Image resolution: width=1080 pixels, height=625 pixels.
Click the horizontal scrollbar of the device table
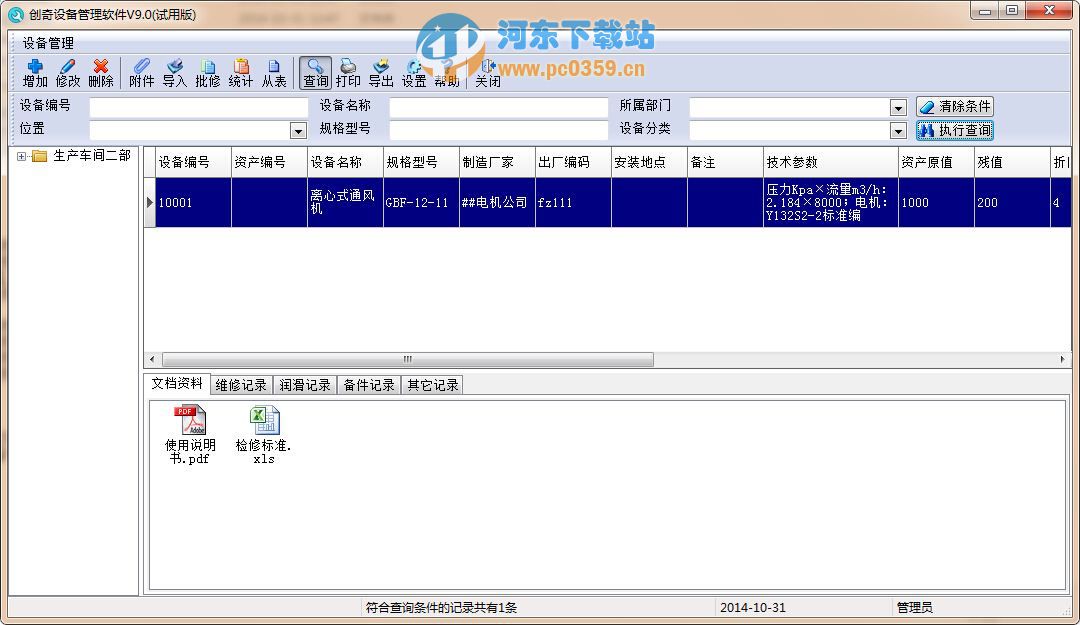coord(407,359)
